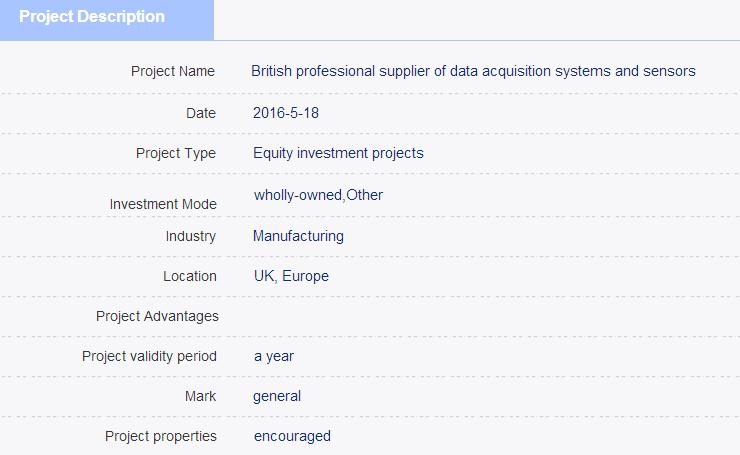
Task: Click the Project validity period label
Action: (x=149, y=356)
